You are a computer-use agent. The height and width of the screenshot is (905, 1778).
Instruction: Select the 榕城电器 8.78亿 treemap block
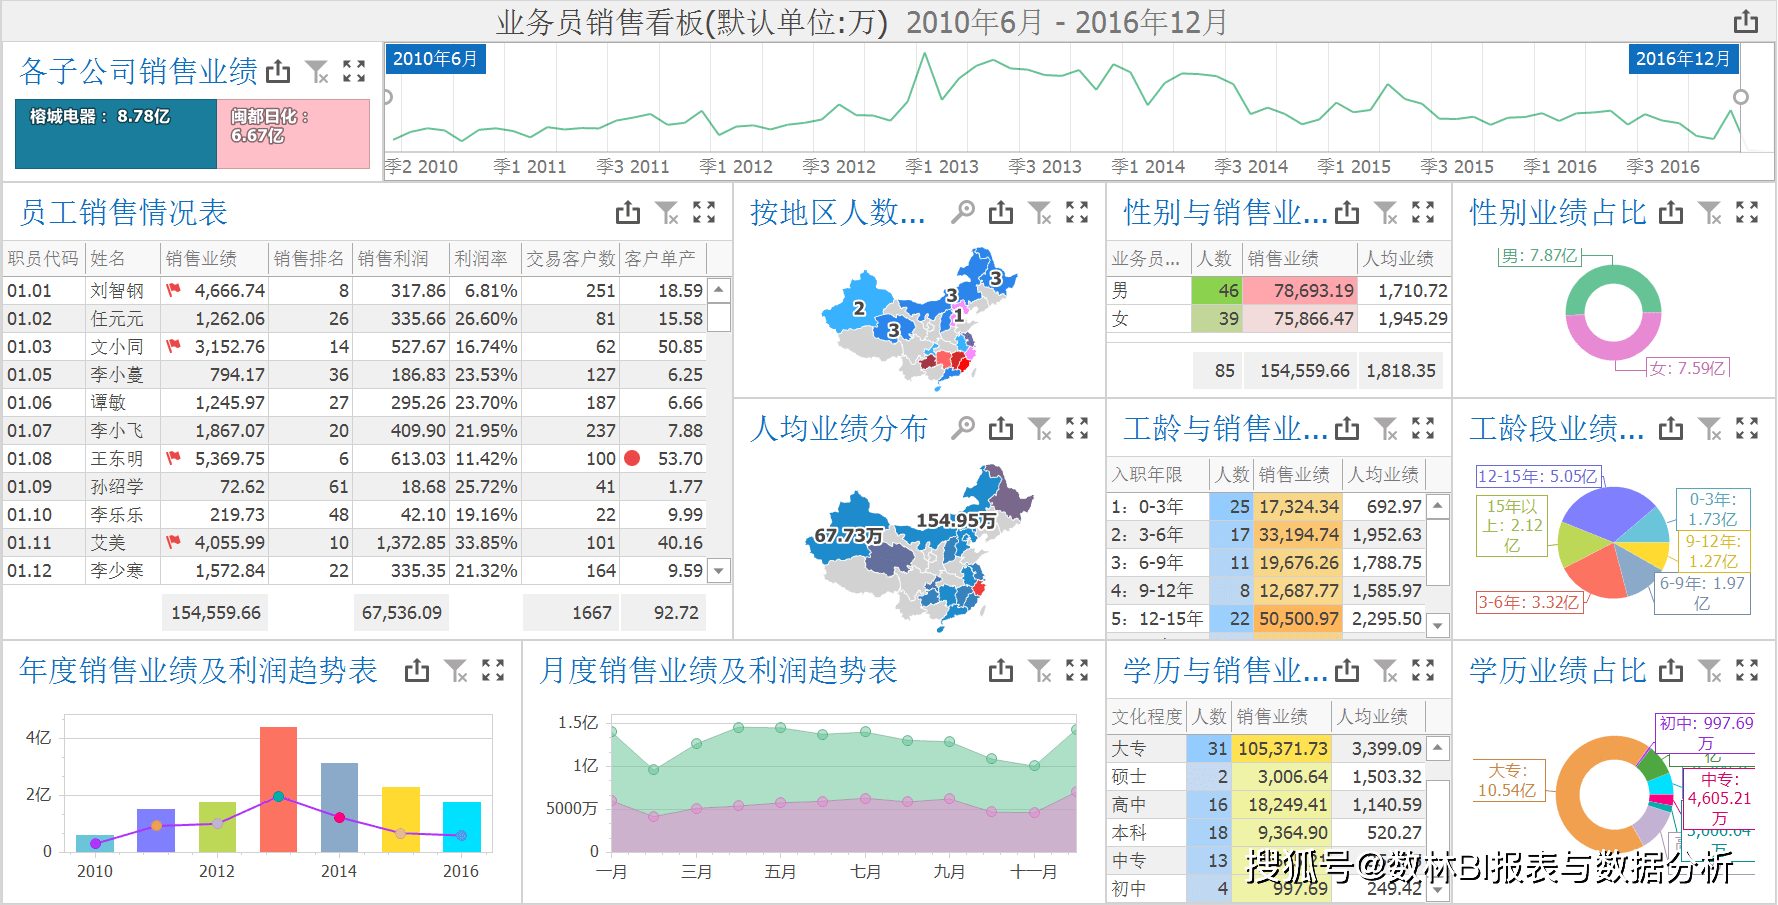(116, 133)
